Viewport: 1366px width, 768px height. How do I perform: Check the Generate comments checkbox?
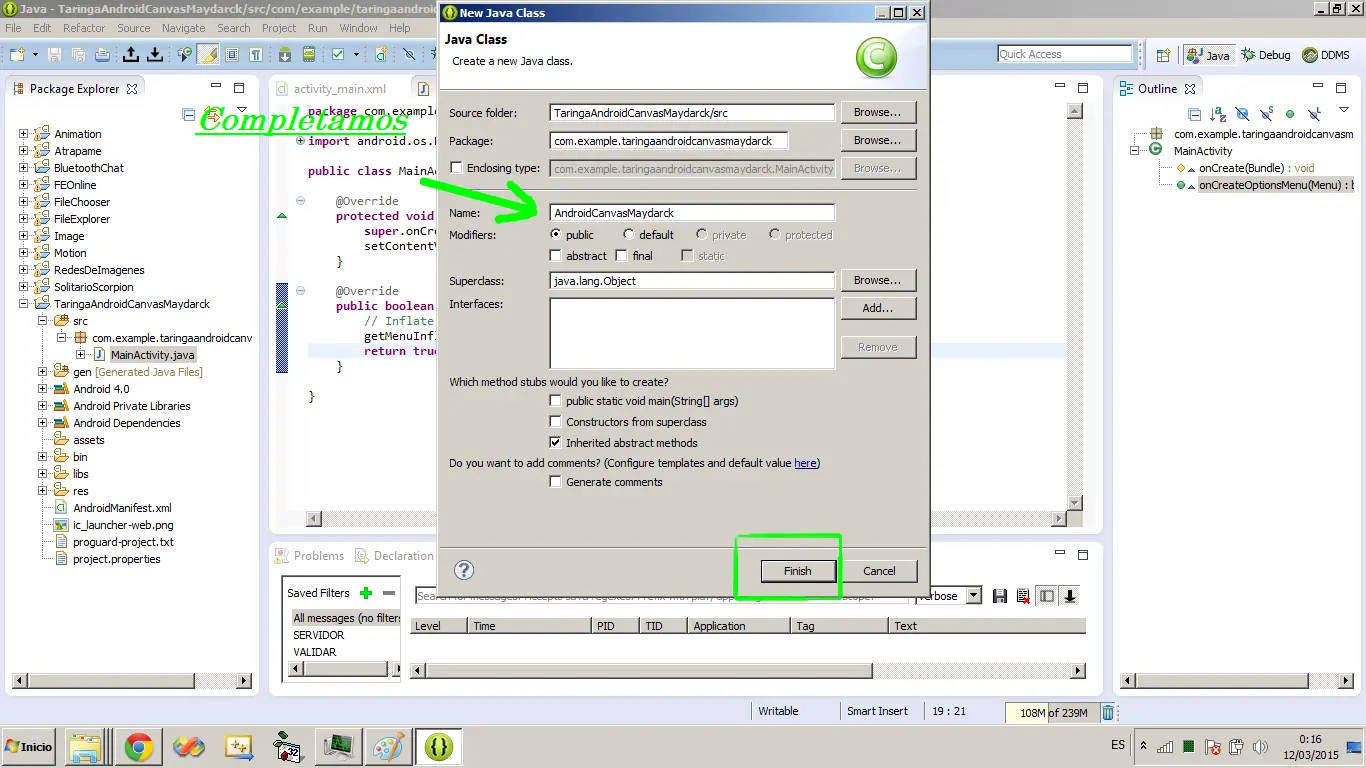[x=556, y=482]
